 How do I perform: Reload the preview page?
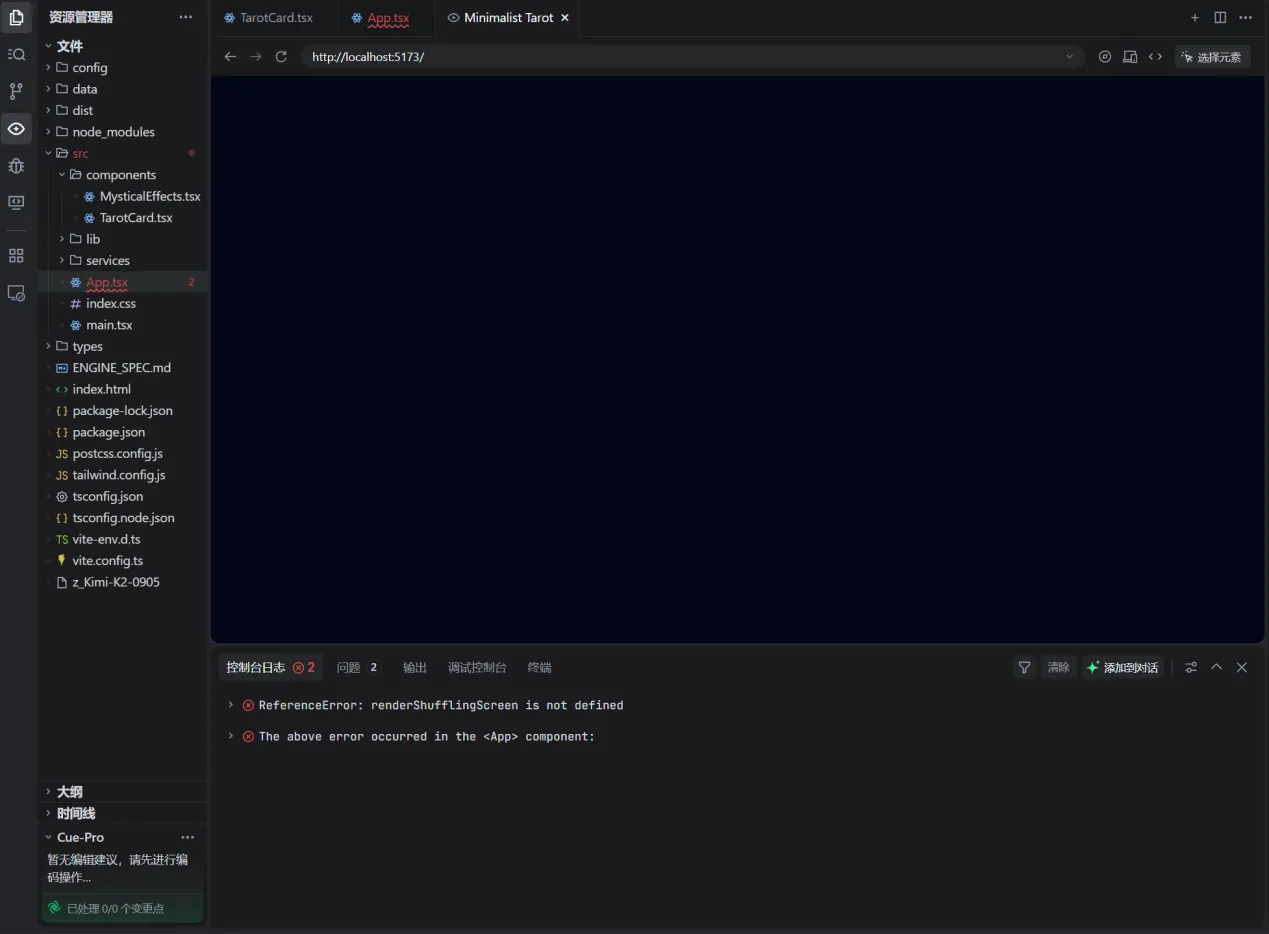point(281,57)
